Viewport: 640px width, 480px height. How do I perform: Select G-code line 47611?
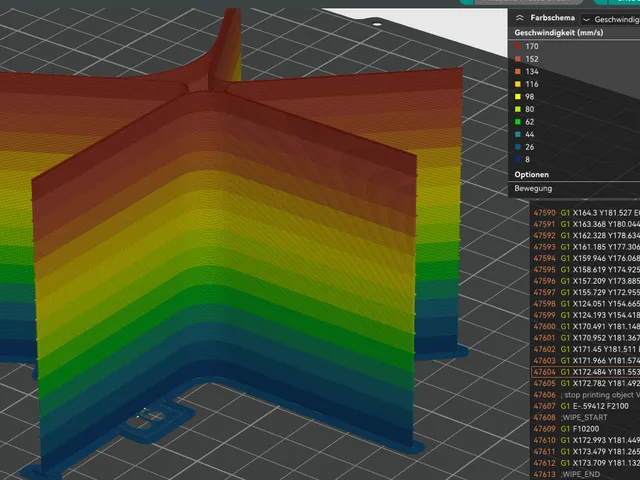(586, 452)
